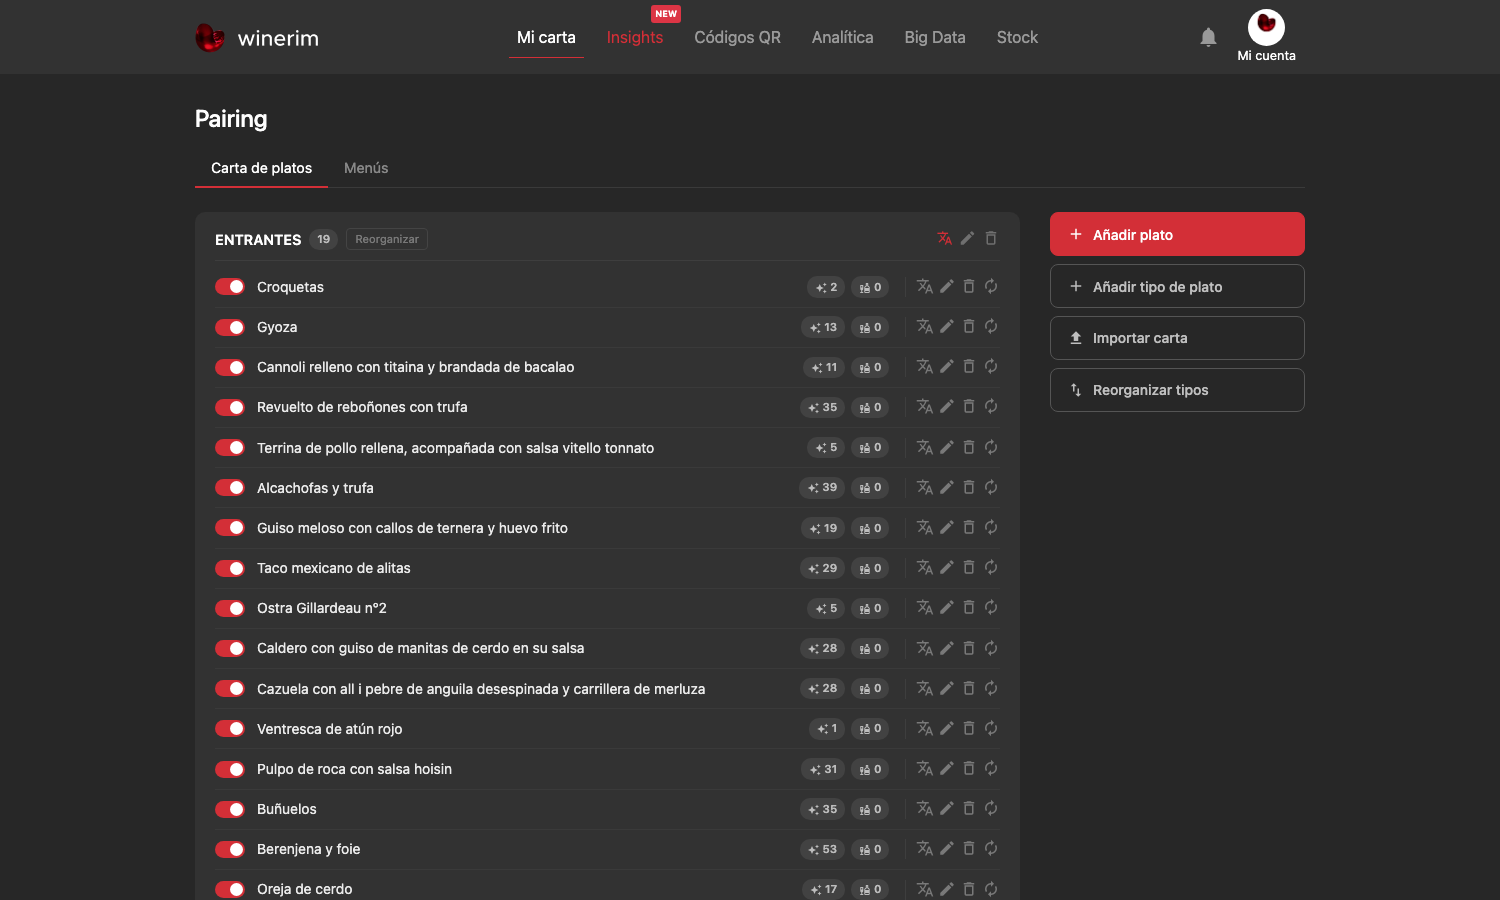Translate the Croquetas dish
This screenshot has width=1500, height=900.
[925, 287]
